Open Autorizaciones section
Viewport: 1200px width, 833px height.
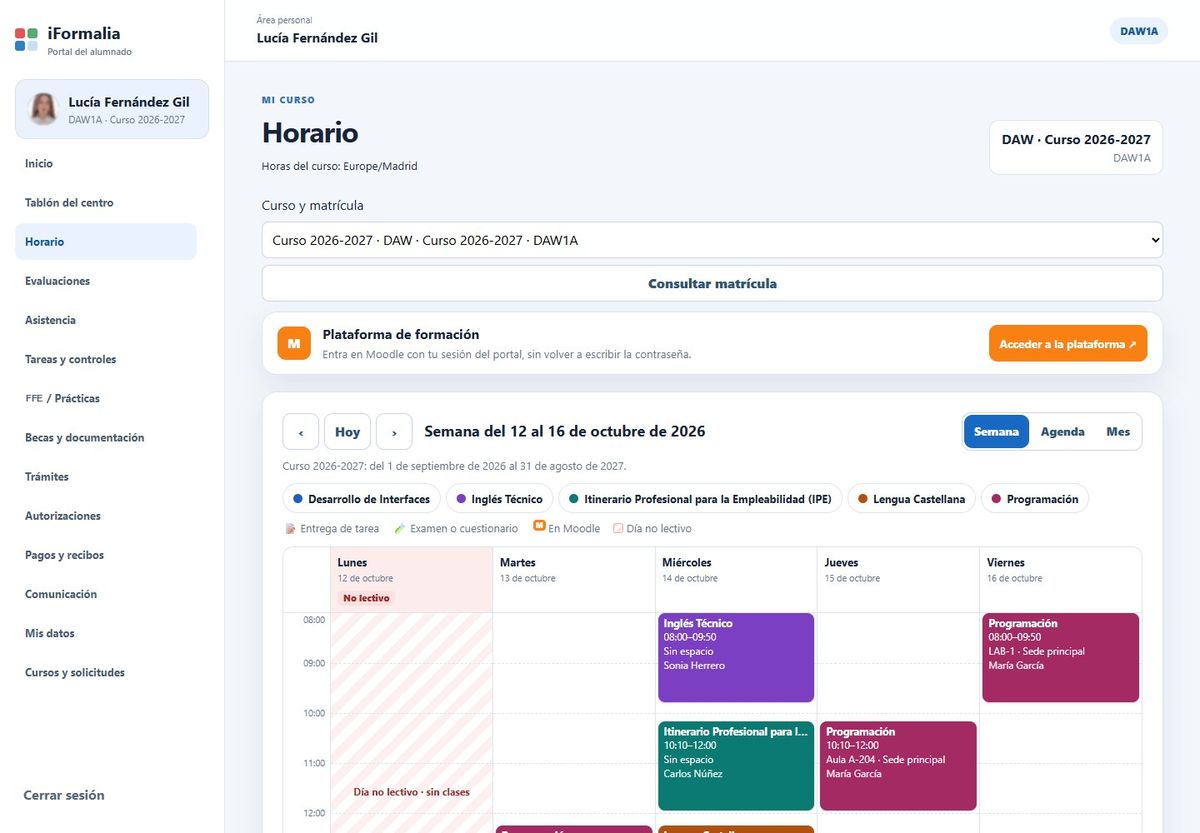[x=106, y=516]
